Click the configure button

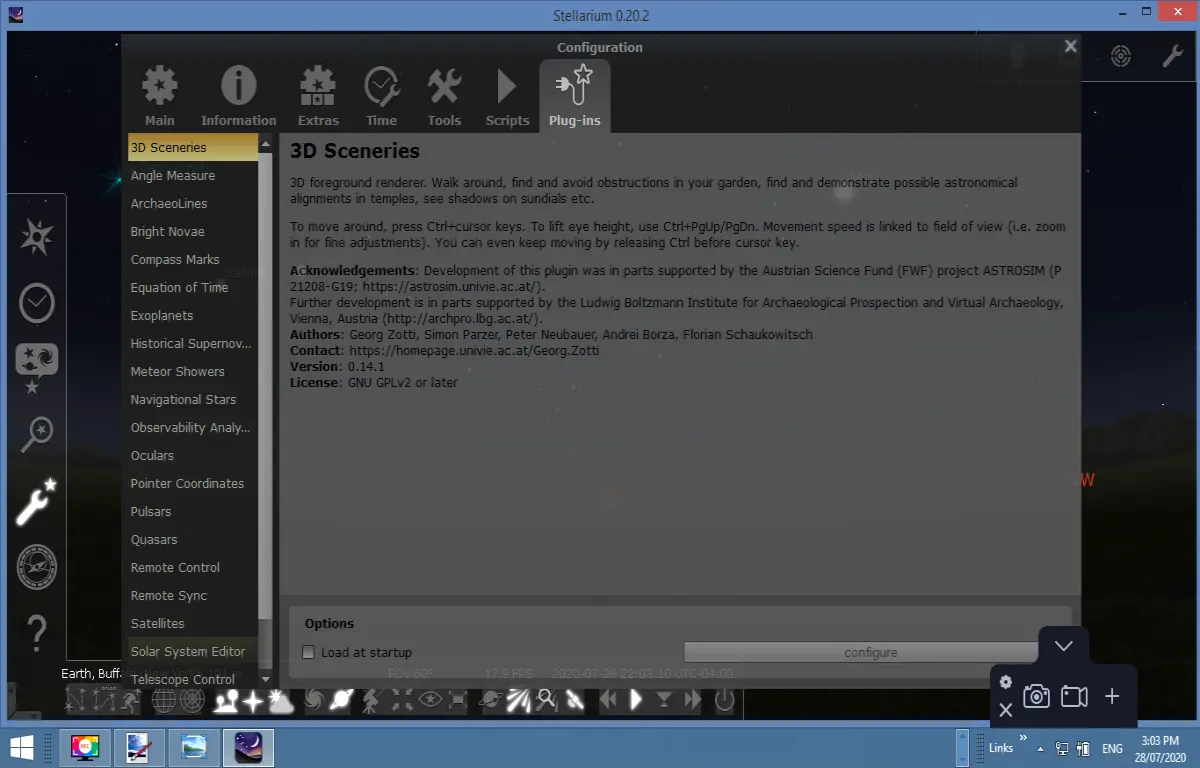point(871,653)
